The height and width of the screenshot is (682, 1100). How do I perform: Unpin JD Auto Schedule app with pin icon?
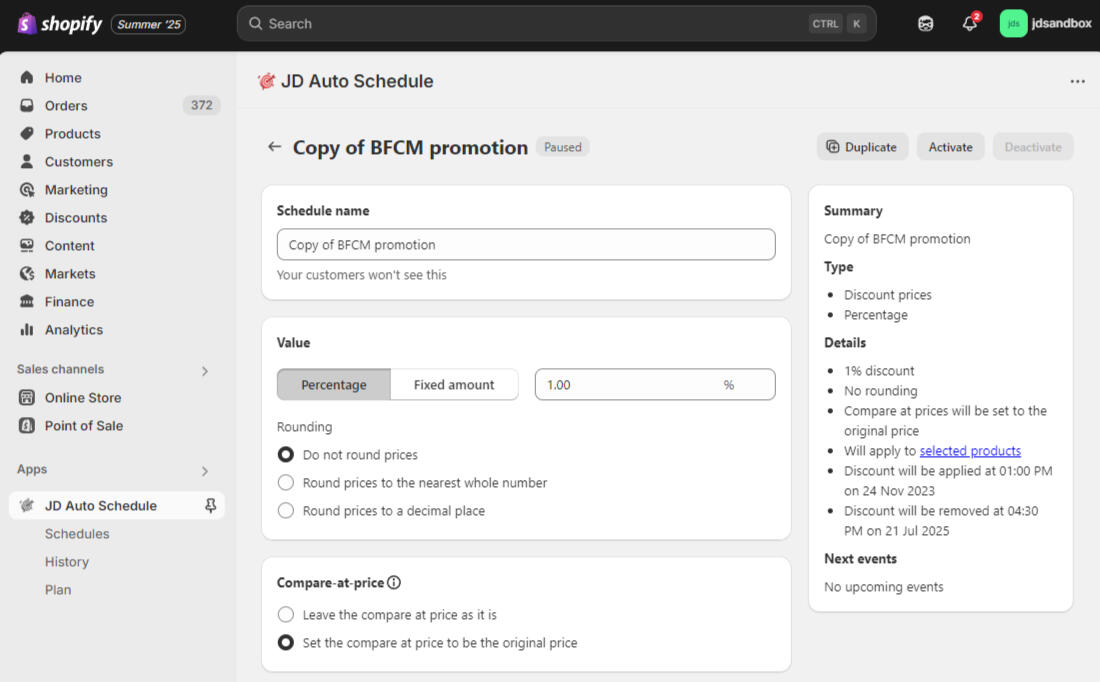tap(210, 506)
